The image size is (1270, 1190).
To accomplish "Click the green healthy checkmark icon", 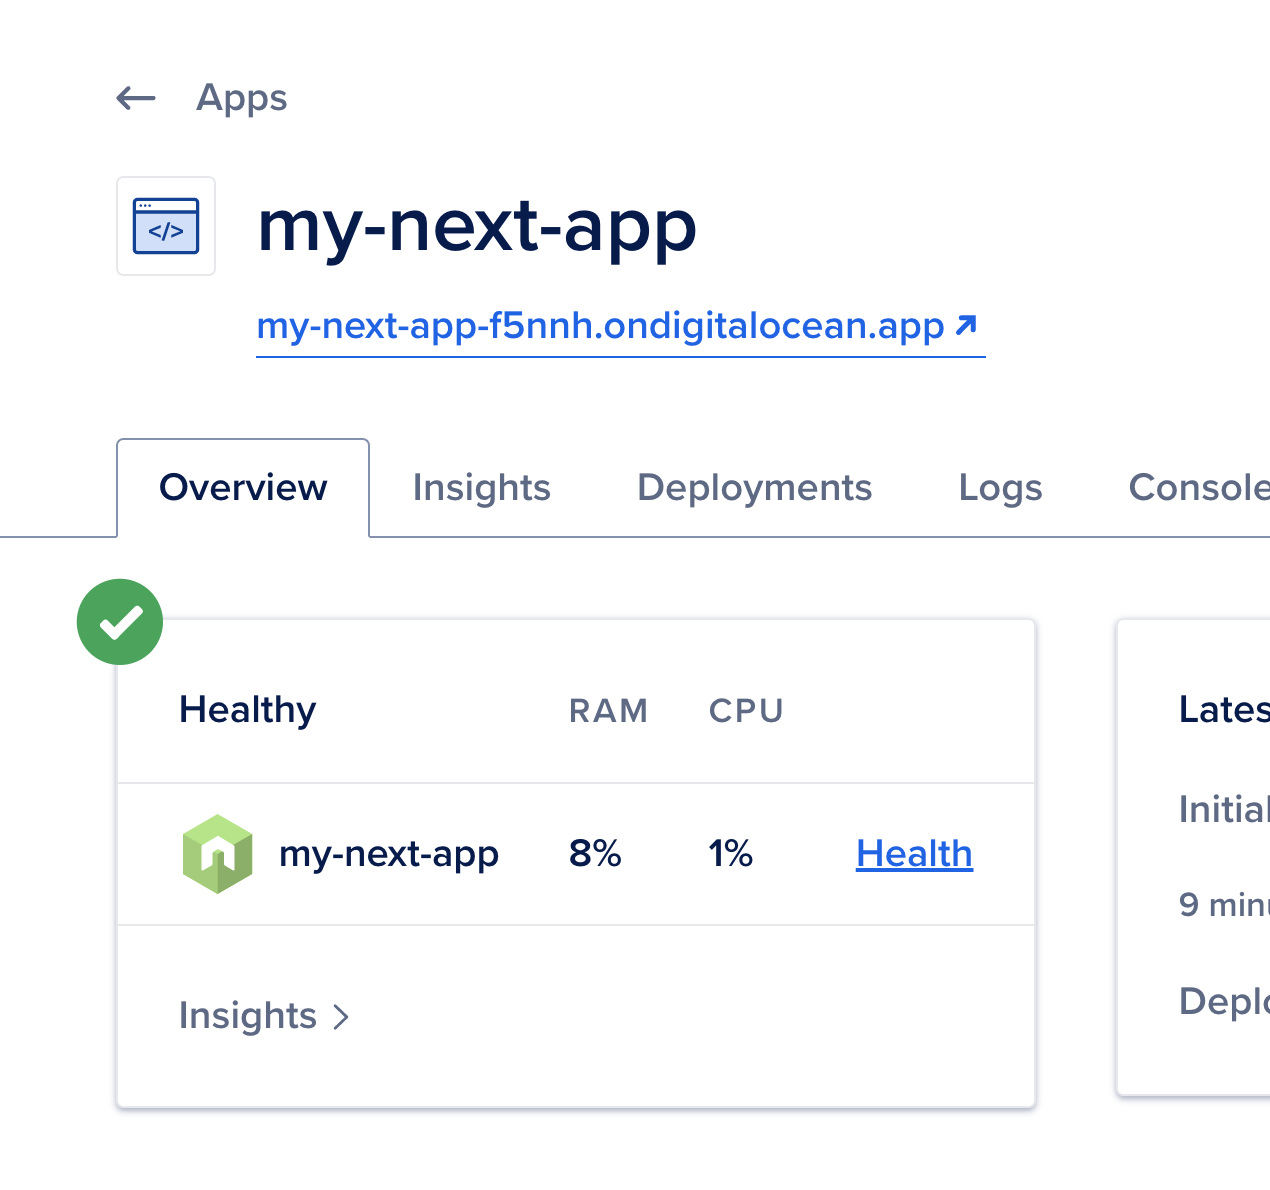I will click(120, 622).
